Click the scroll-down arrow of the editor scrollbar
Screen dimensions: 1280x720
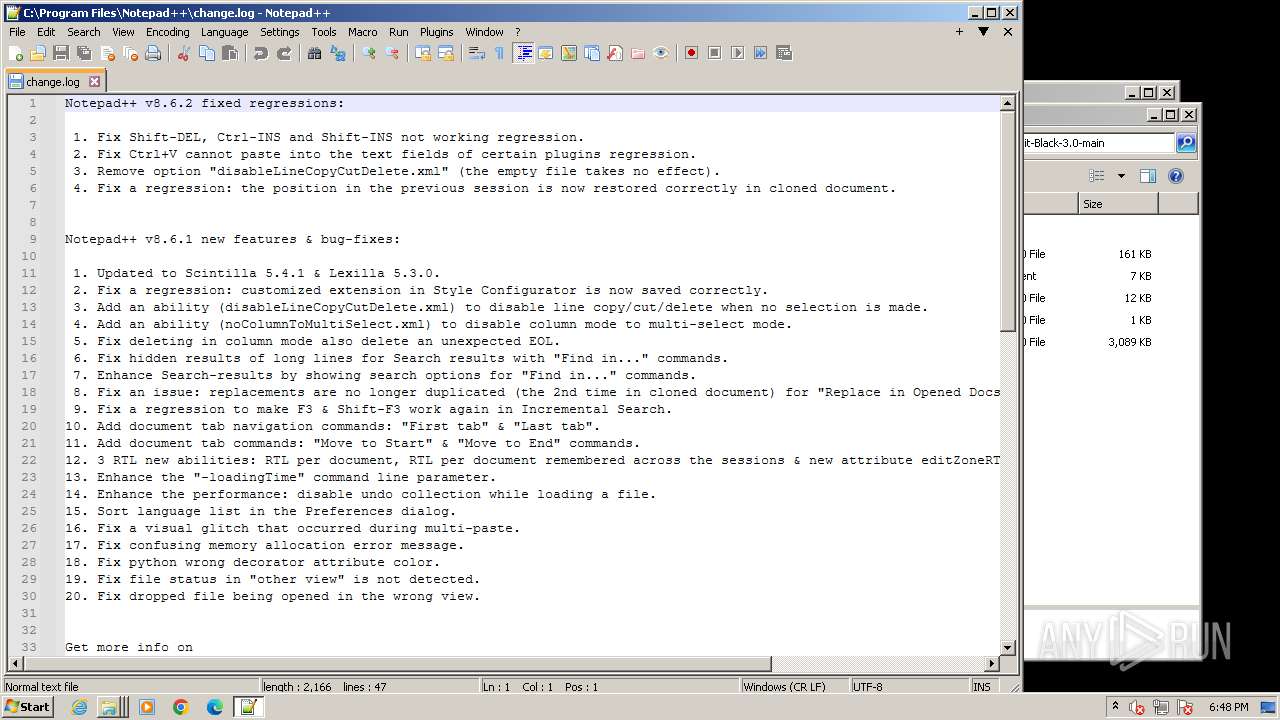[x=1008, y=647]
